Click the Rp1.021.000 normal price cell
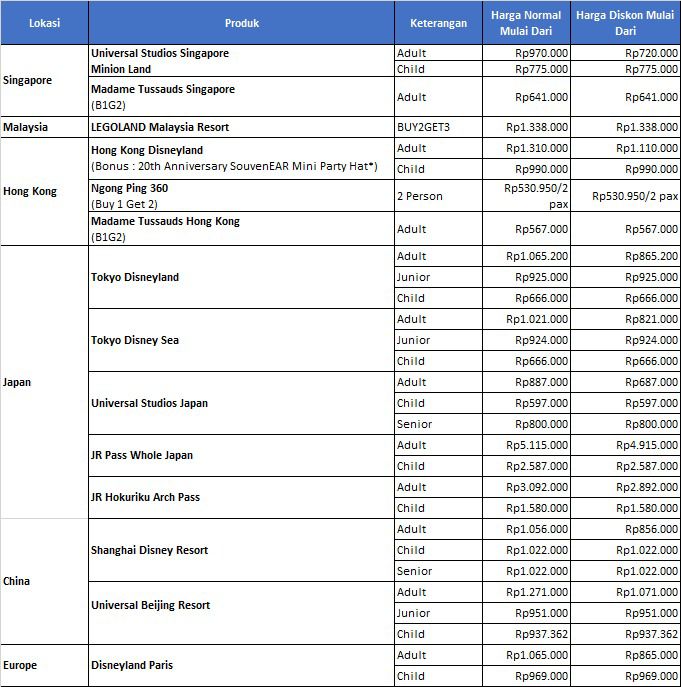This screenshot has width=681, height=687. click(x=526, y=319)
